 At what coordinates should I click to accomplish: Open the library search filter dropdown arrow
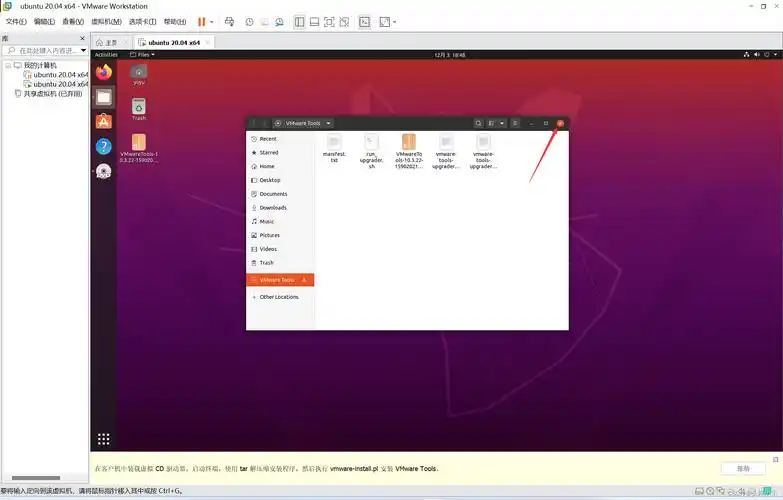pos(83,50)
